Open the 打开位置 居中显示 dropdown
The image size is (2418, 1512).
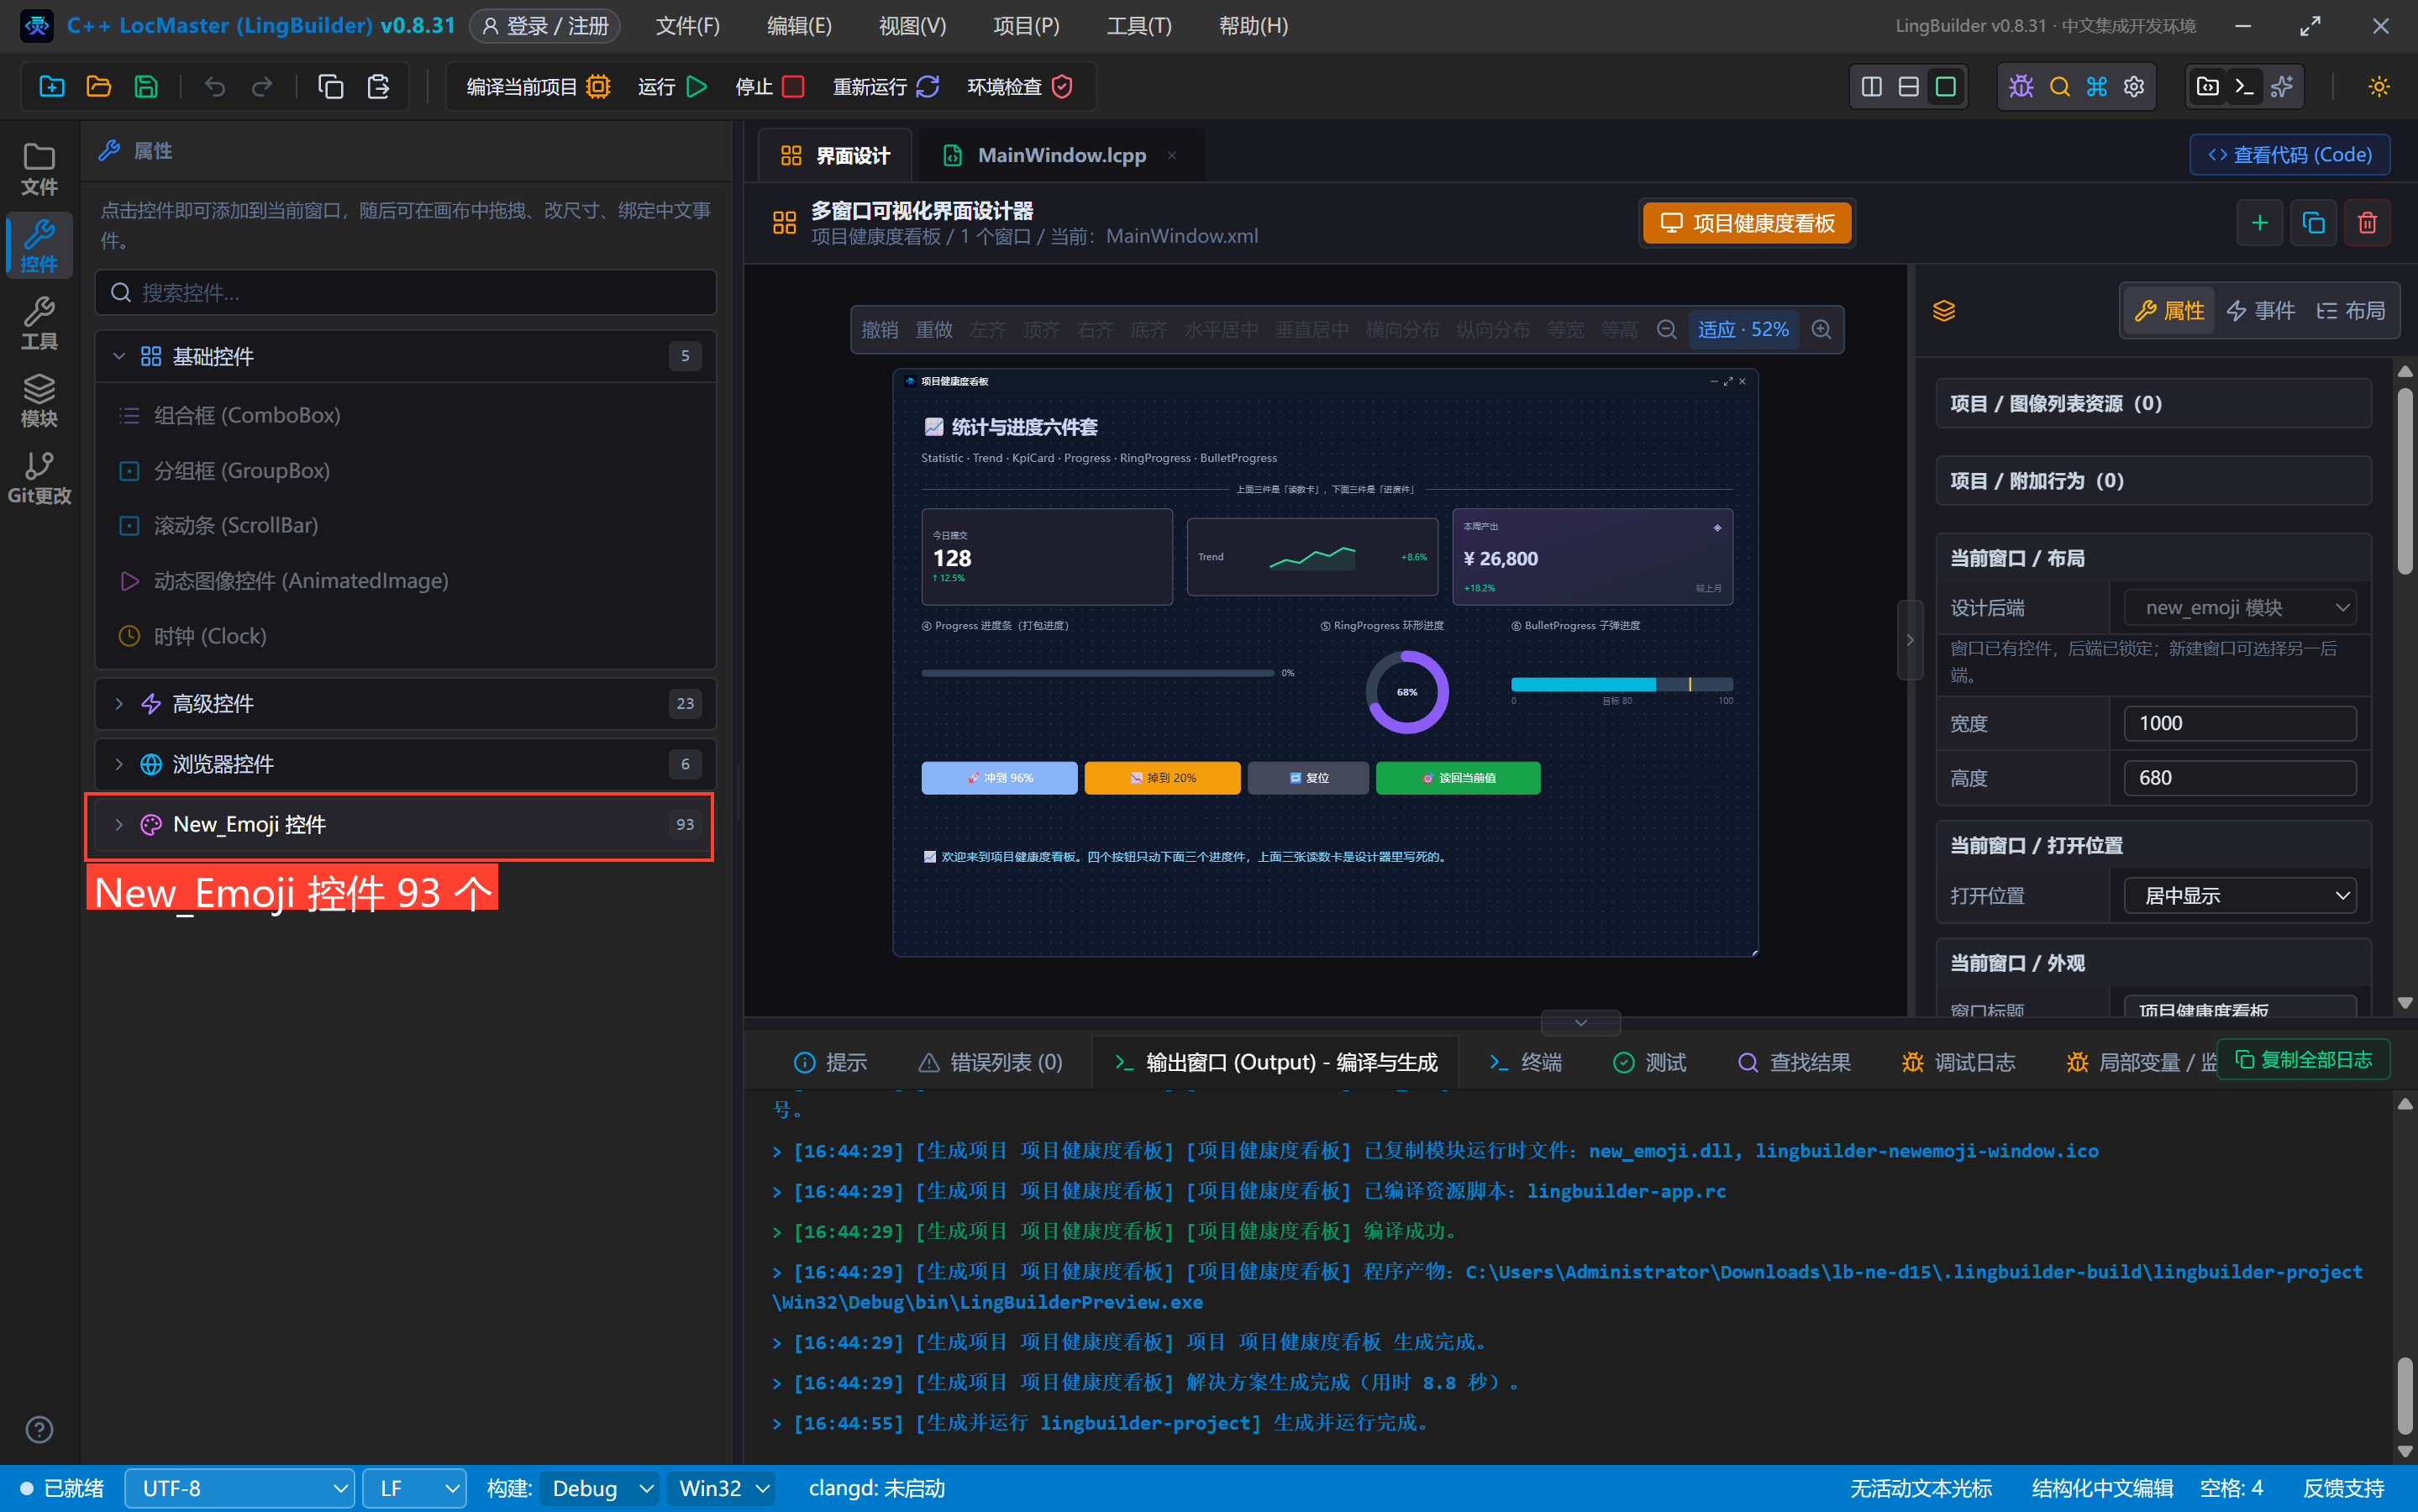point(2240,895)
